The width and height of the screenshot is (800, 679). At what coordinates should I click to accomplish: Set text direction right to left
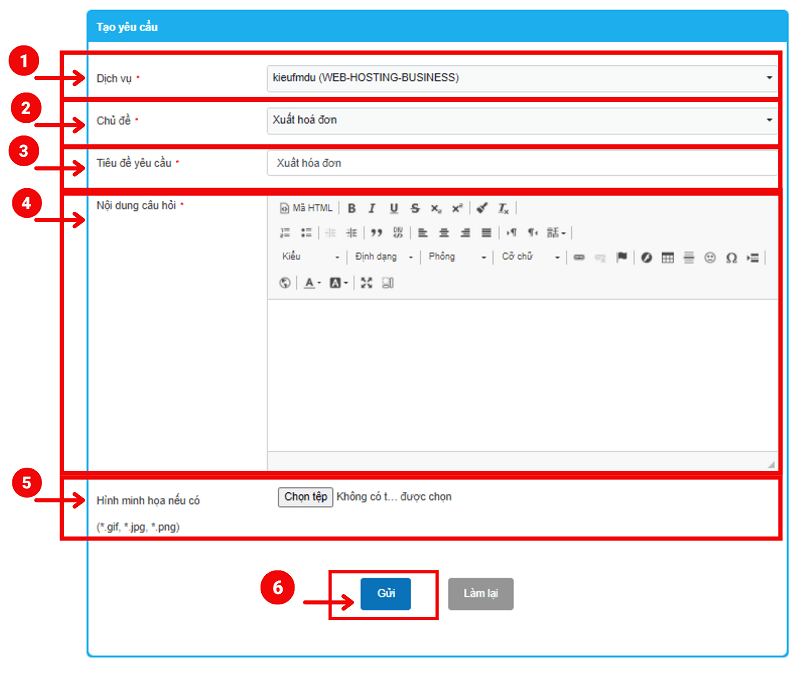click(533, 233)
